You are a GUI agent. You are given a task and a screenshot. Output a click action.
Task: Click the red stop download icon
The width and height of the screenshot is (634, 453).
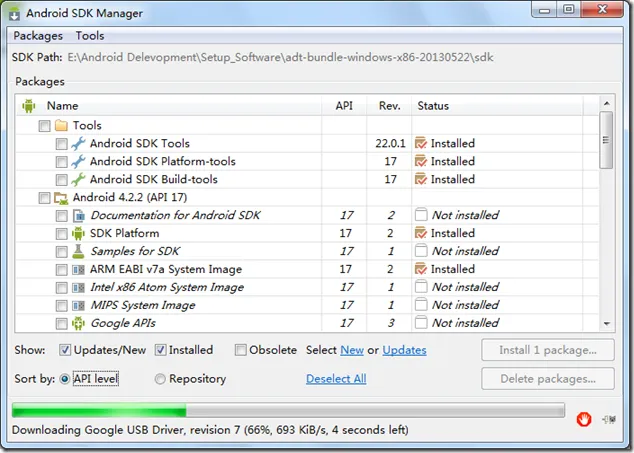[584, 419]
